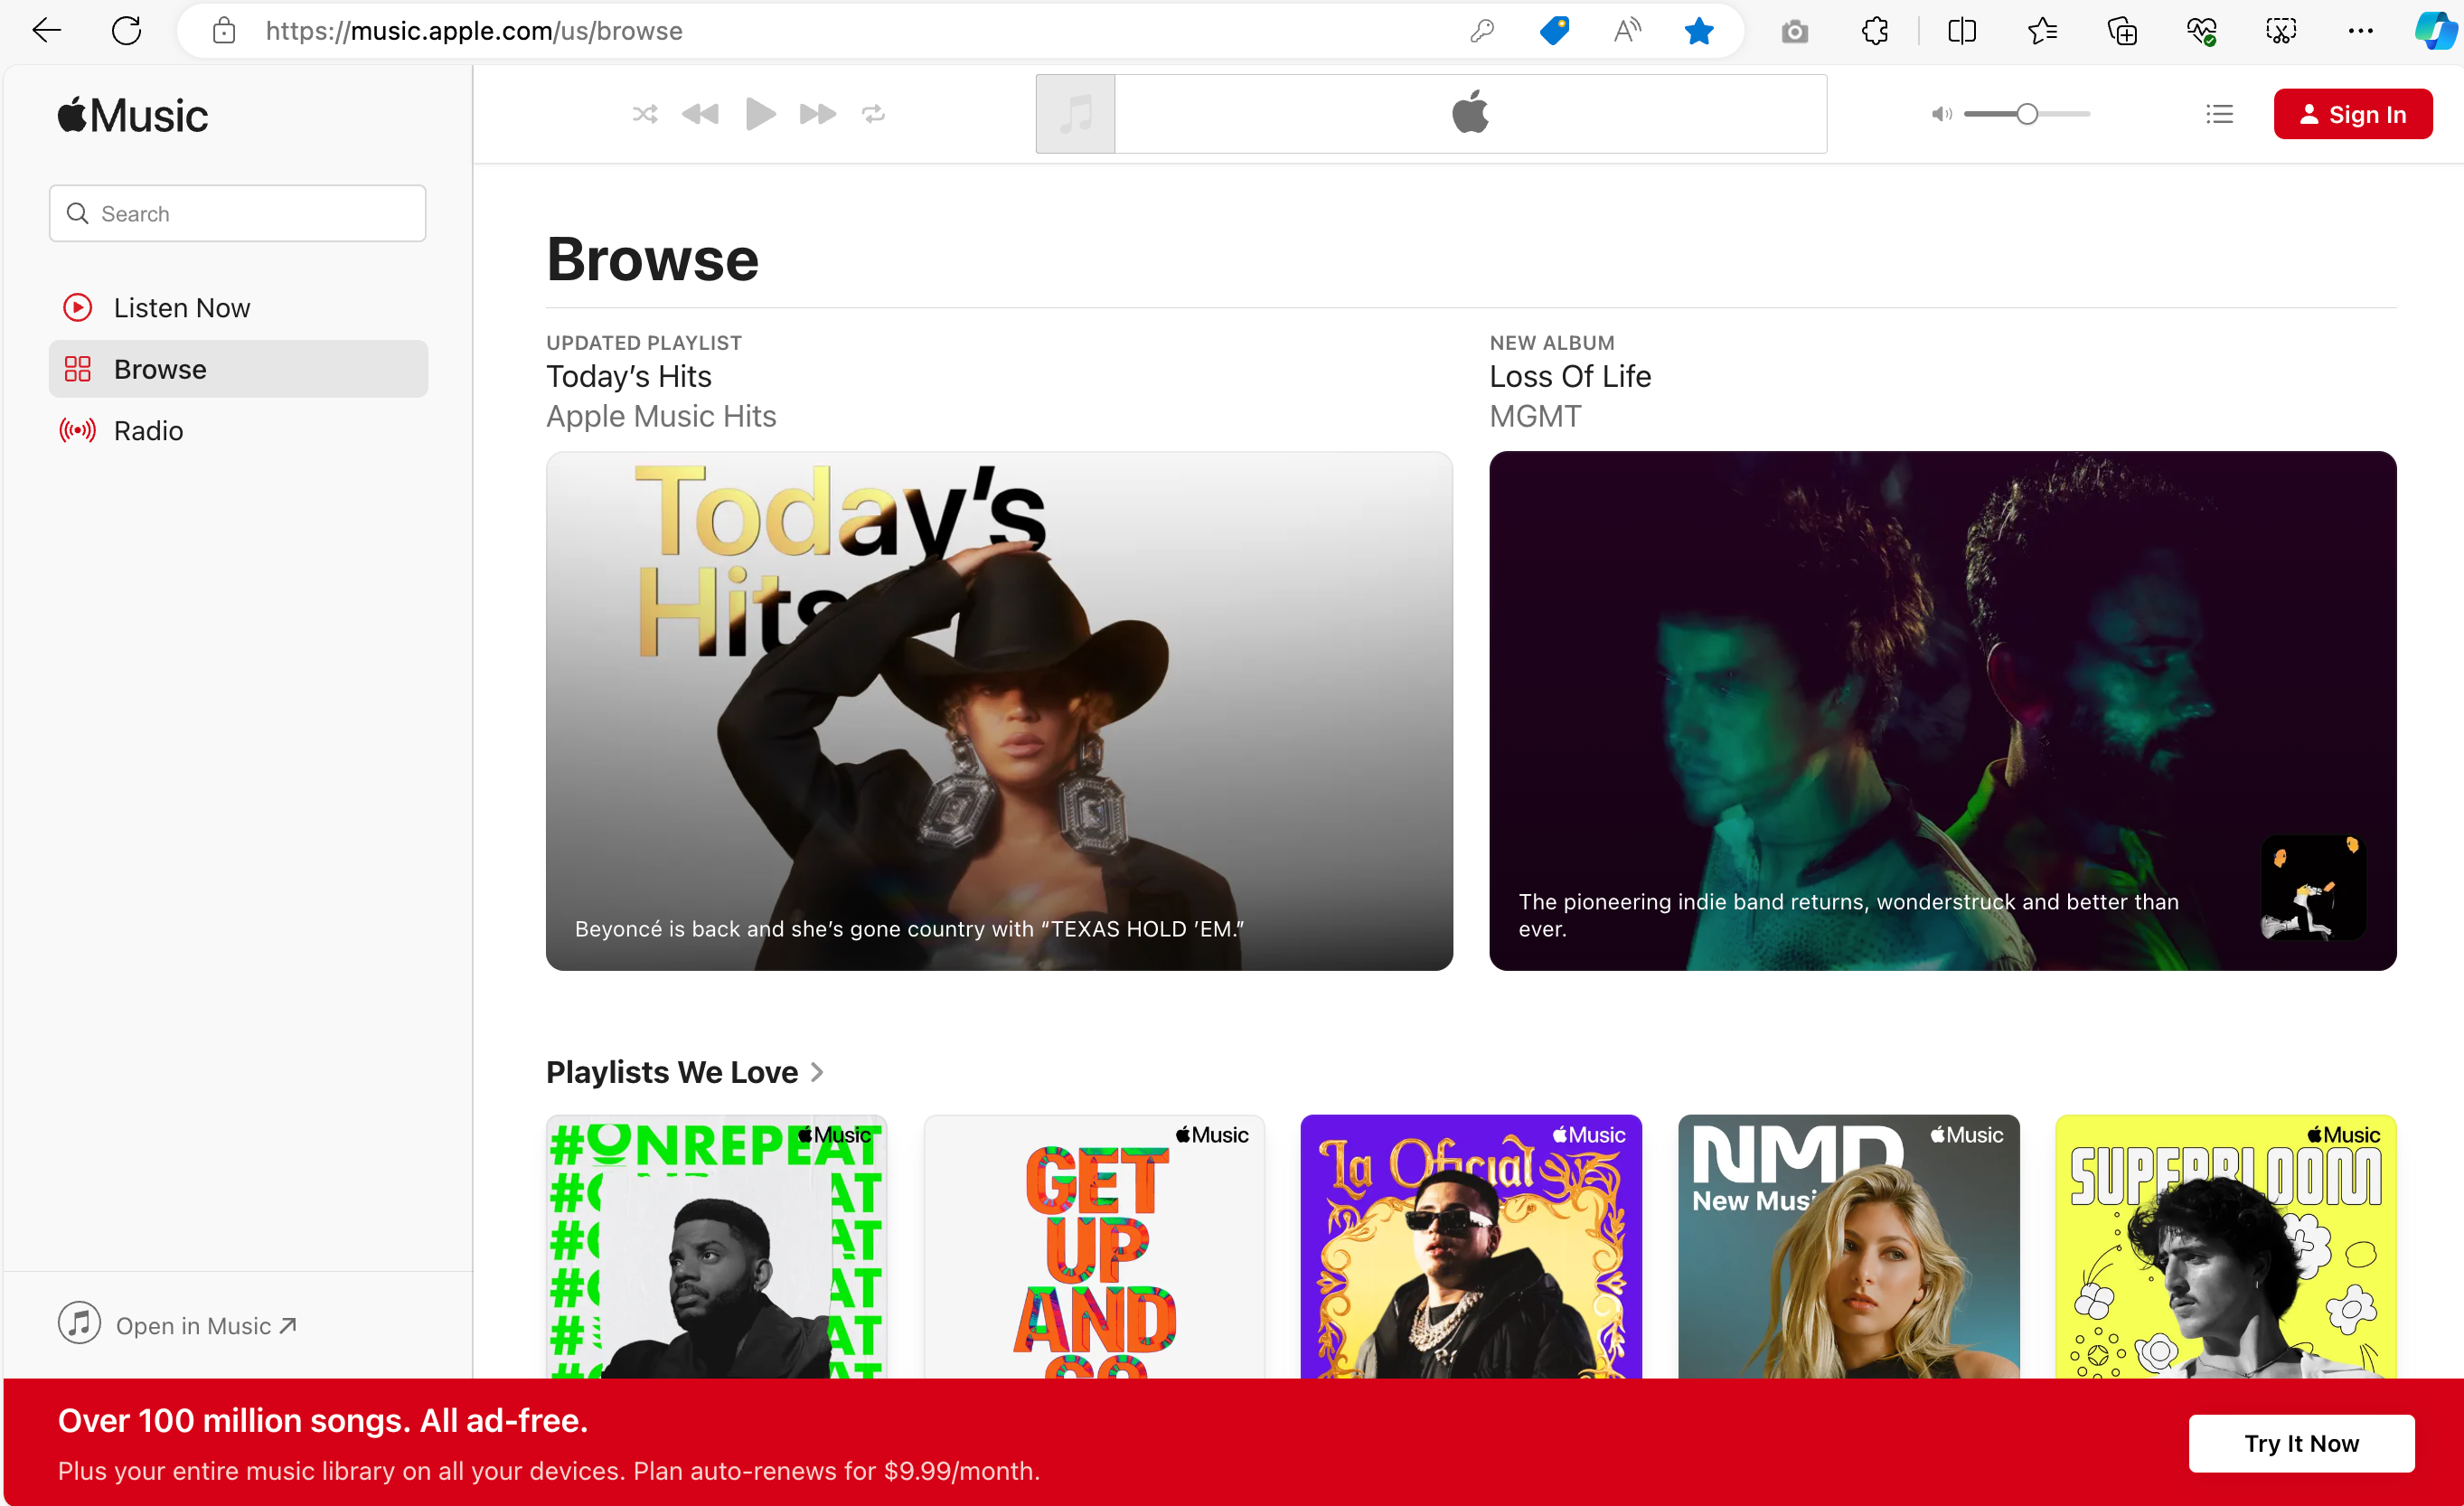
Task: Open browser Settings and more menu
Action: pos(2360,31)
